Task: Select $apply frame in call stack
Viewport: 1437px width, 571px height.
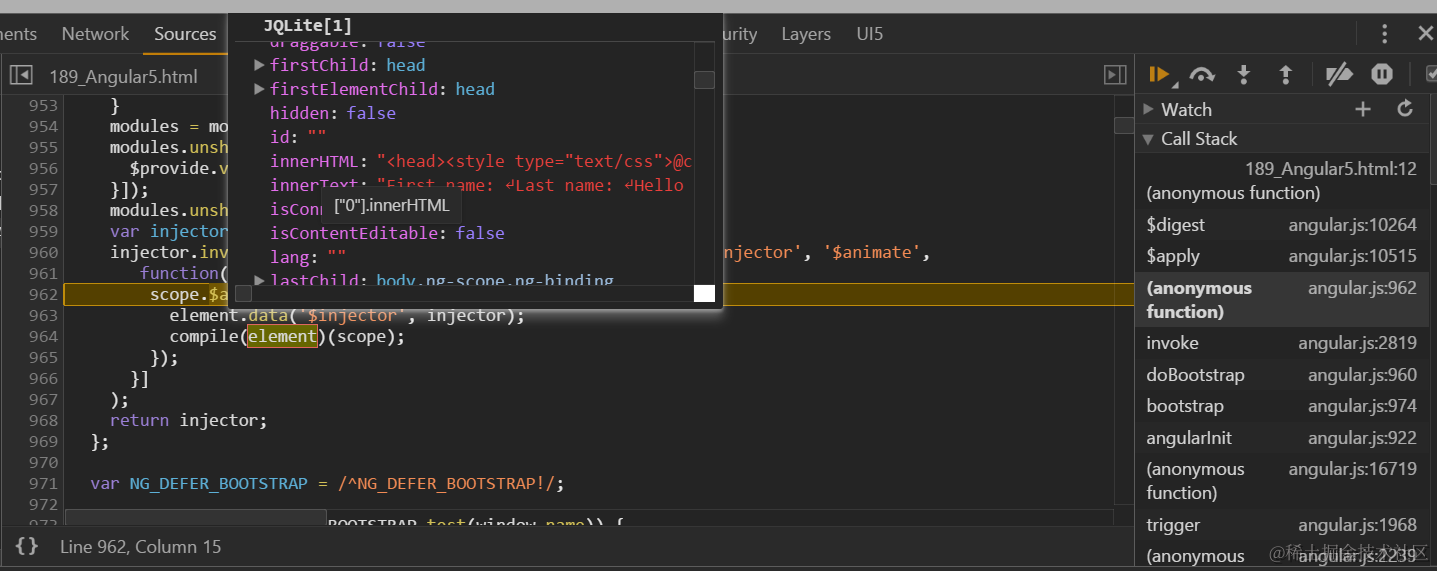Action: click(1282, 256)
